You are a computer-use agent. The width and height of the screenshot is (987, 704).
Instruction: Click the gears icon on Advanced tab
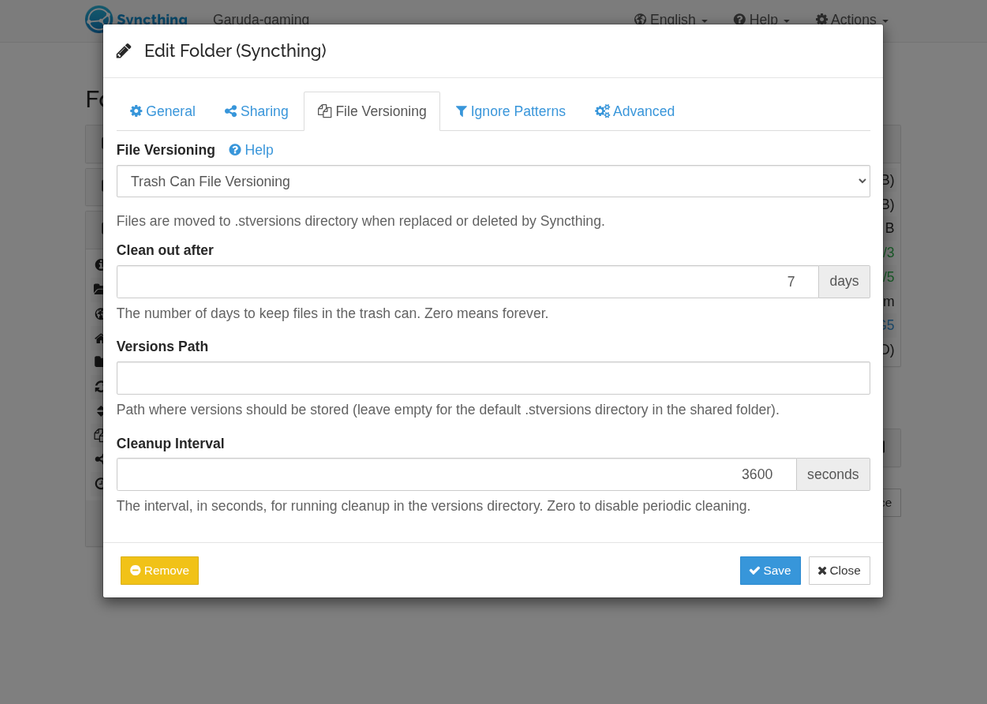[x=602, y=111]
